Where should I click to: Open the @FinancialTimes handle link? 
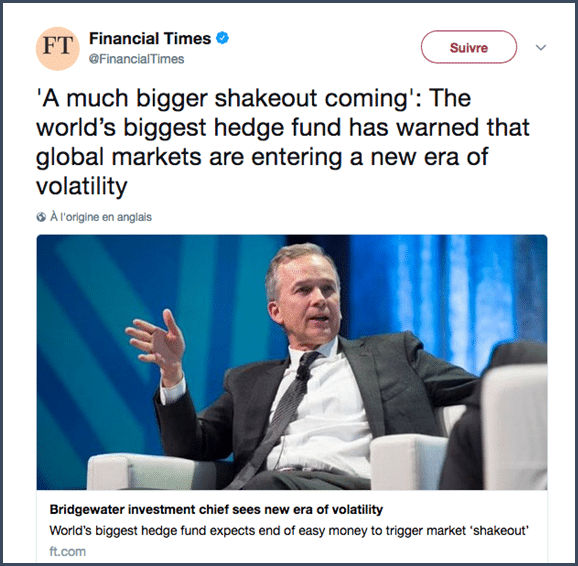coord(136,59)
